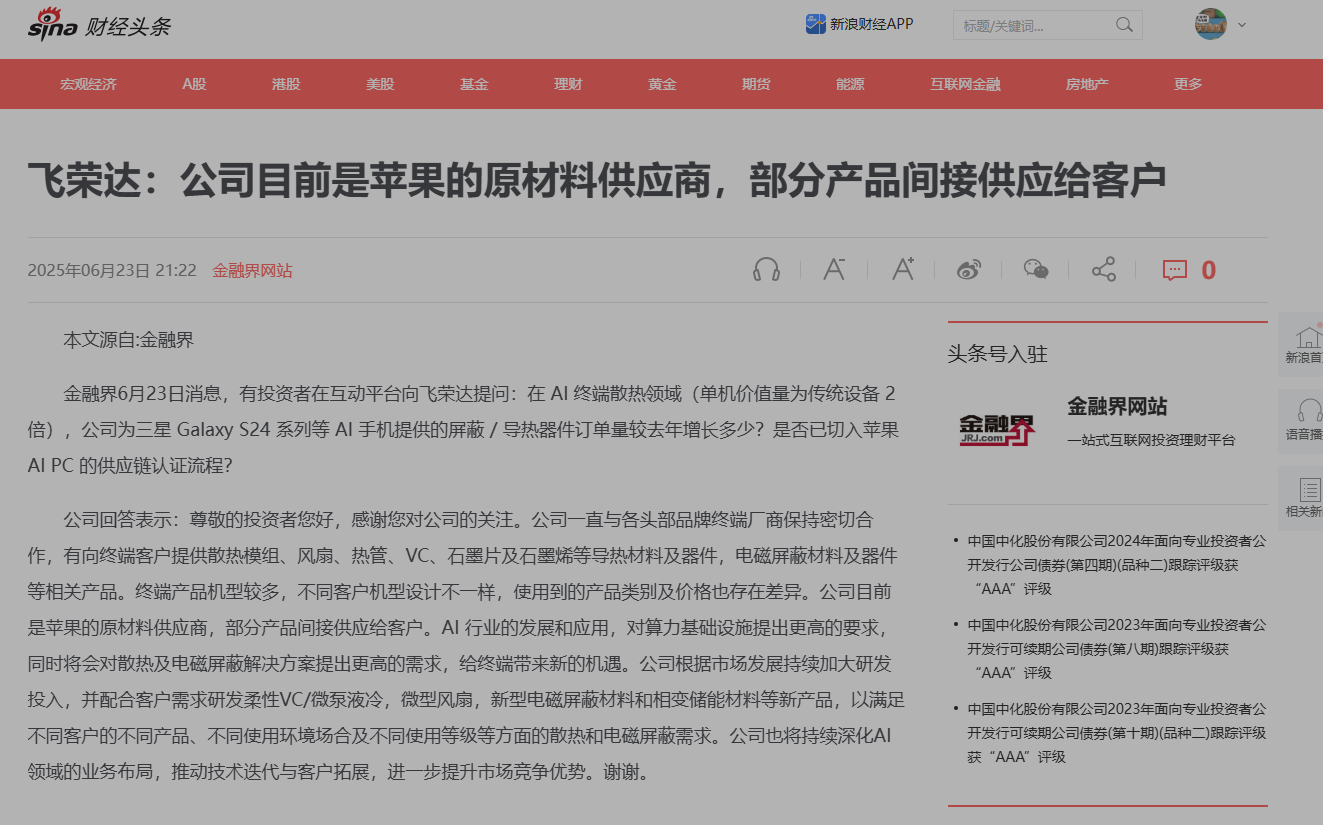Click the comment count 0

[1208, 270]
